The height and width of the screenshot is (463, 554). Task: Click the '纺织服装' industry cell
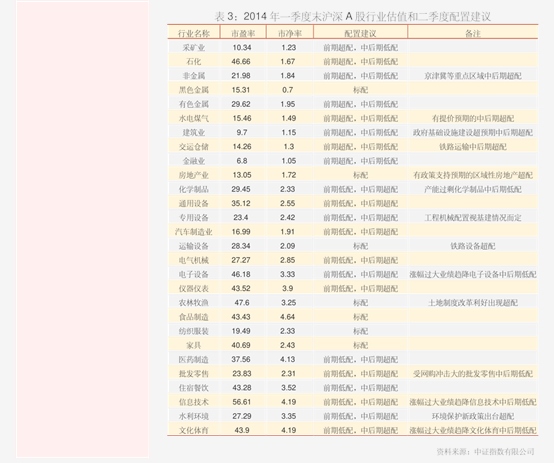[x=194, y=331]
